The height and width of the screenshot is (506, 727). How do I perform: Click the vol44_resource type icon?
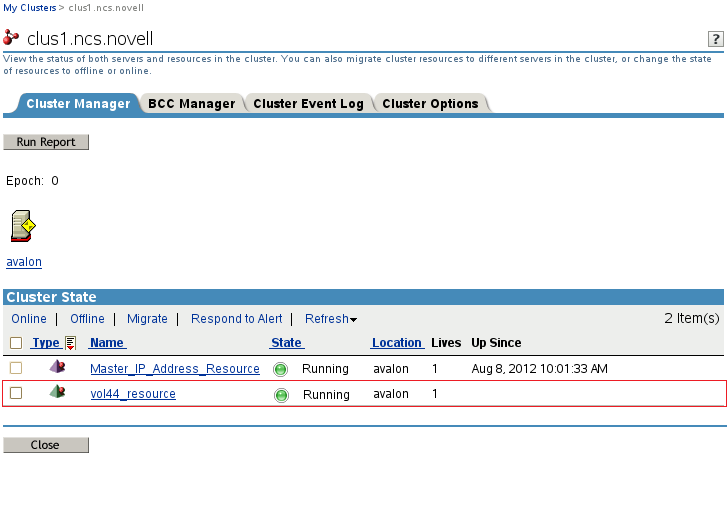tap(57, 393)
